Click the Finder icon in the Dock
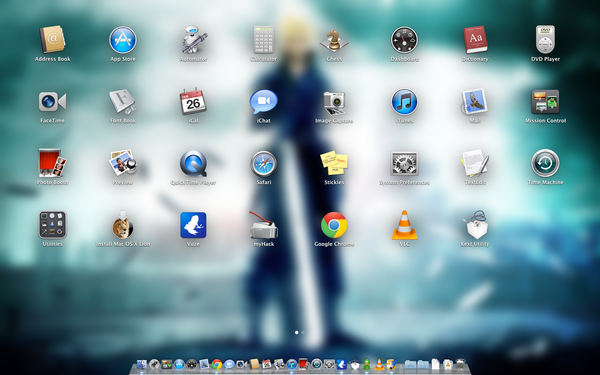The width and height of the screenshot is (600, 375). pyautogui.click(x=142, y=364)
